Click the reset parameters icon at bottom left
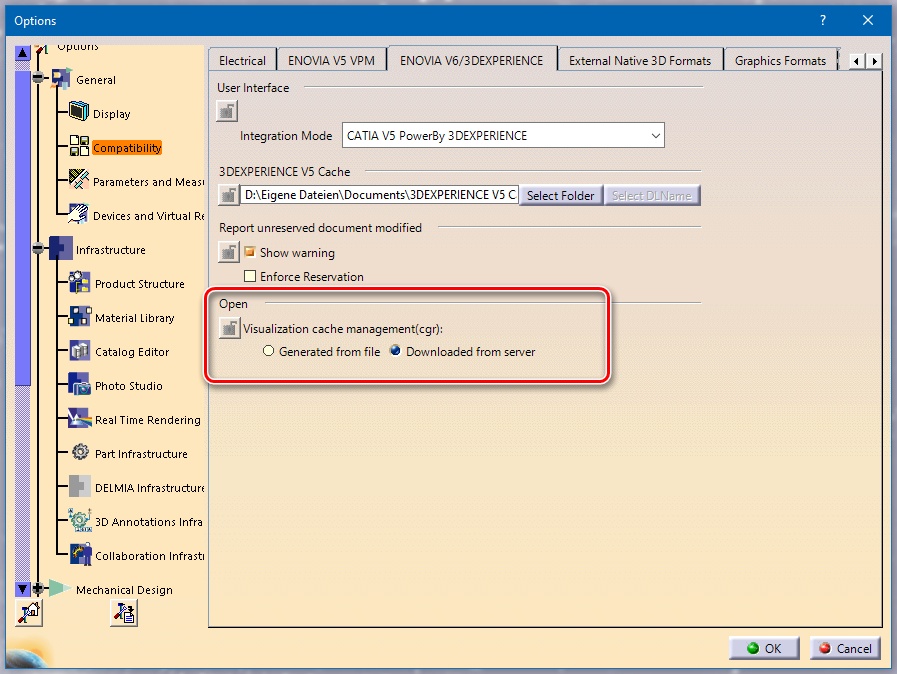897x674 pixels. point(29,613)
